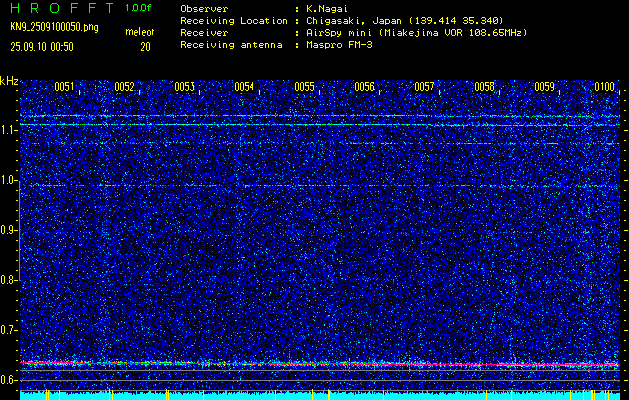The width and height of the screenshot is (629, 400).
Task: Click the date stamp 25.09.10 00:50
Action: pos(42,47)
